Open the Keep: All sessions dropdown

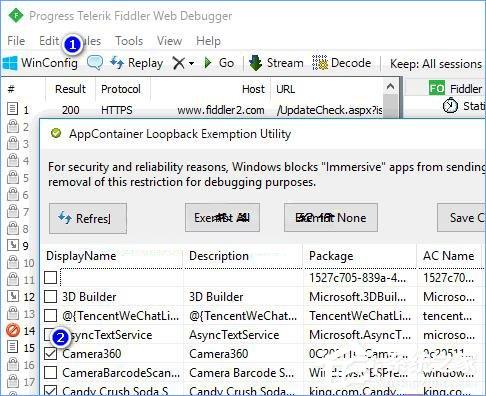pos(436,64)
